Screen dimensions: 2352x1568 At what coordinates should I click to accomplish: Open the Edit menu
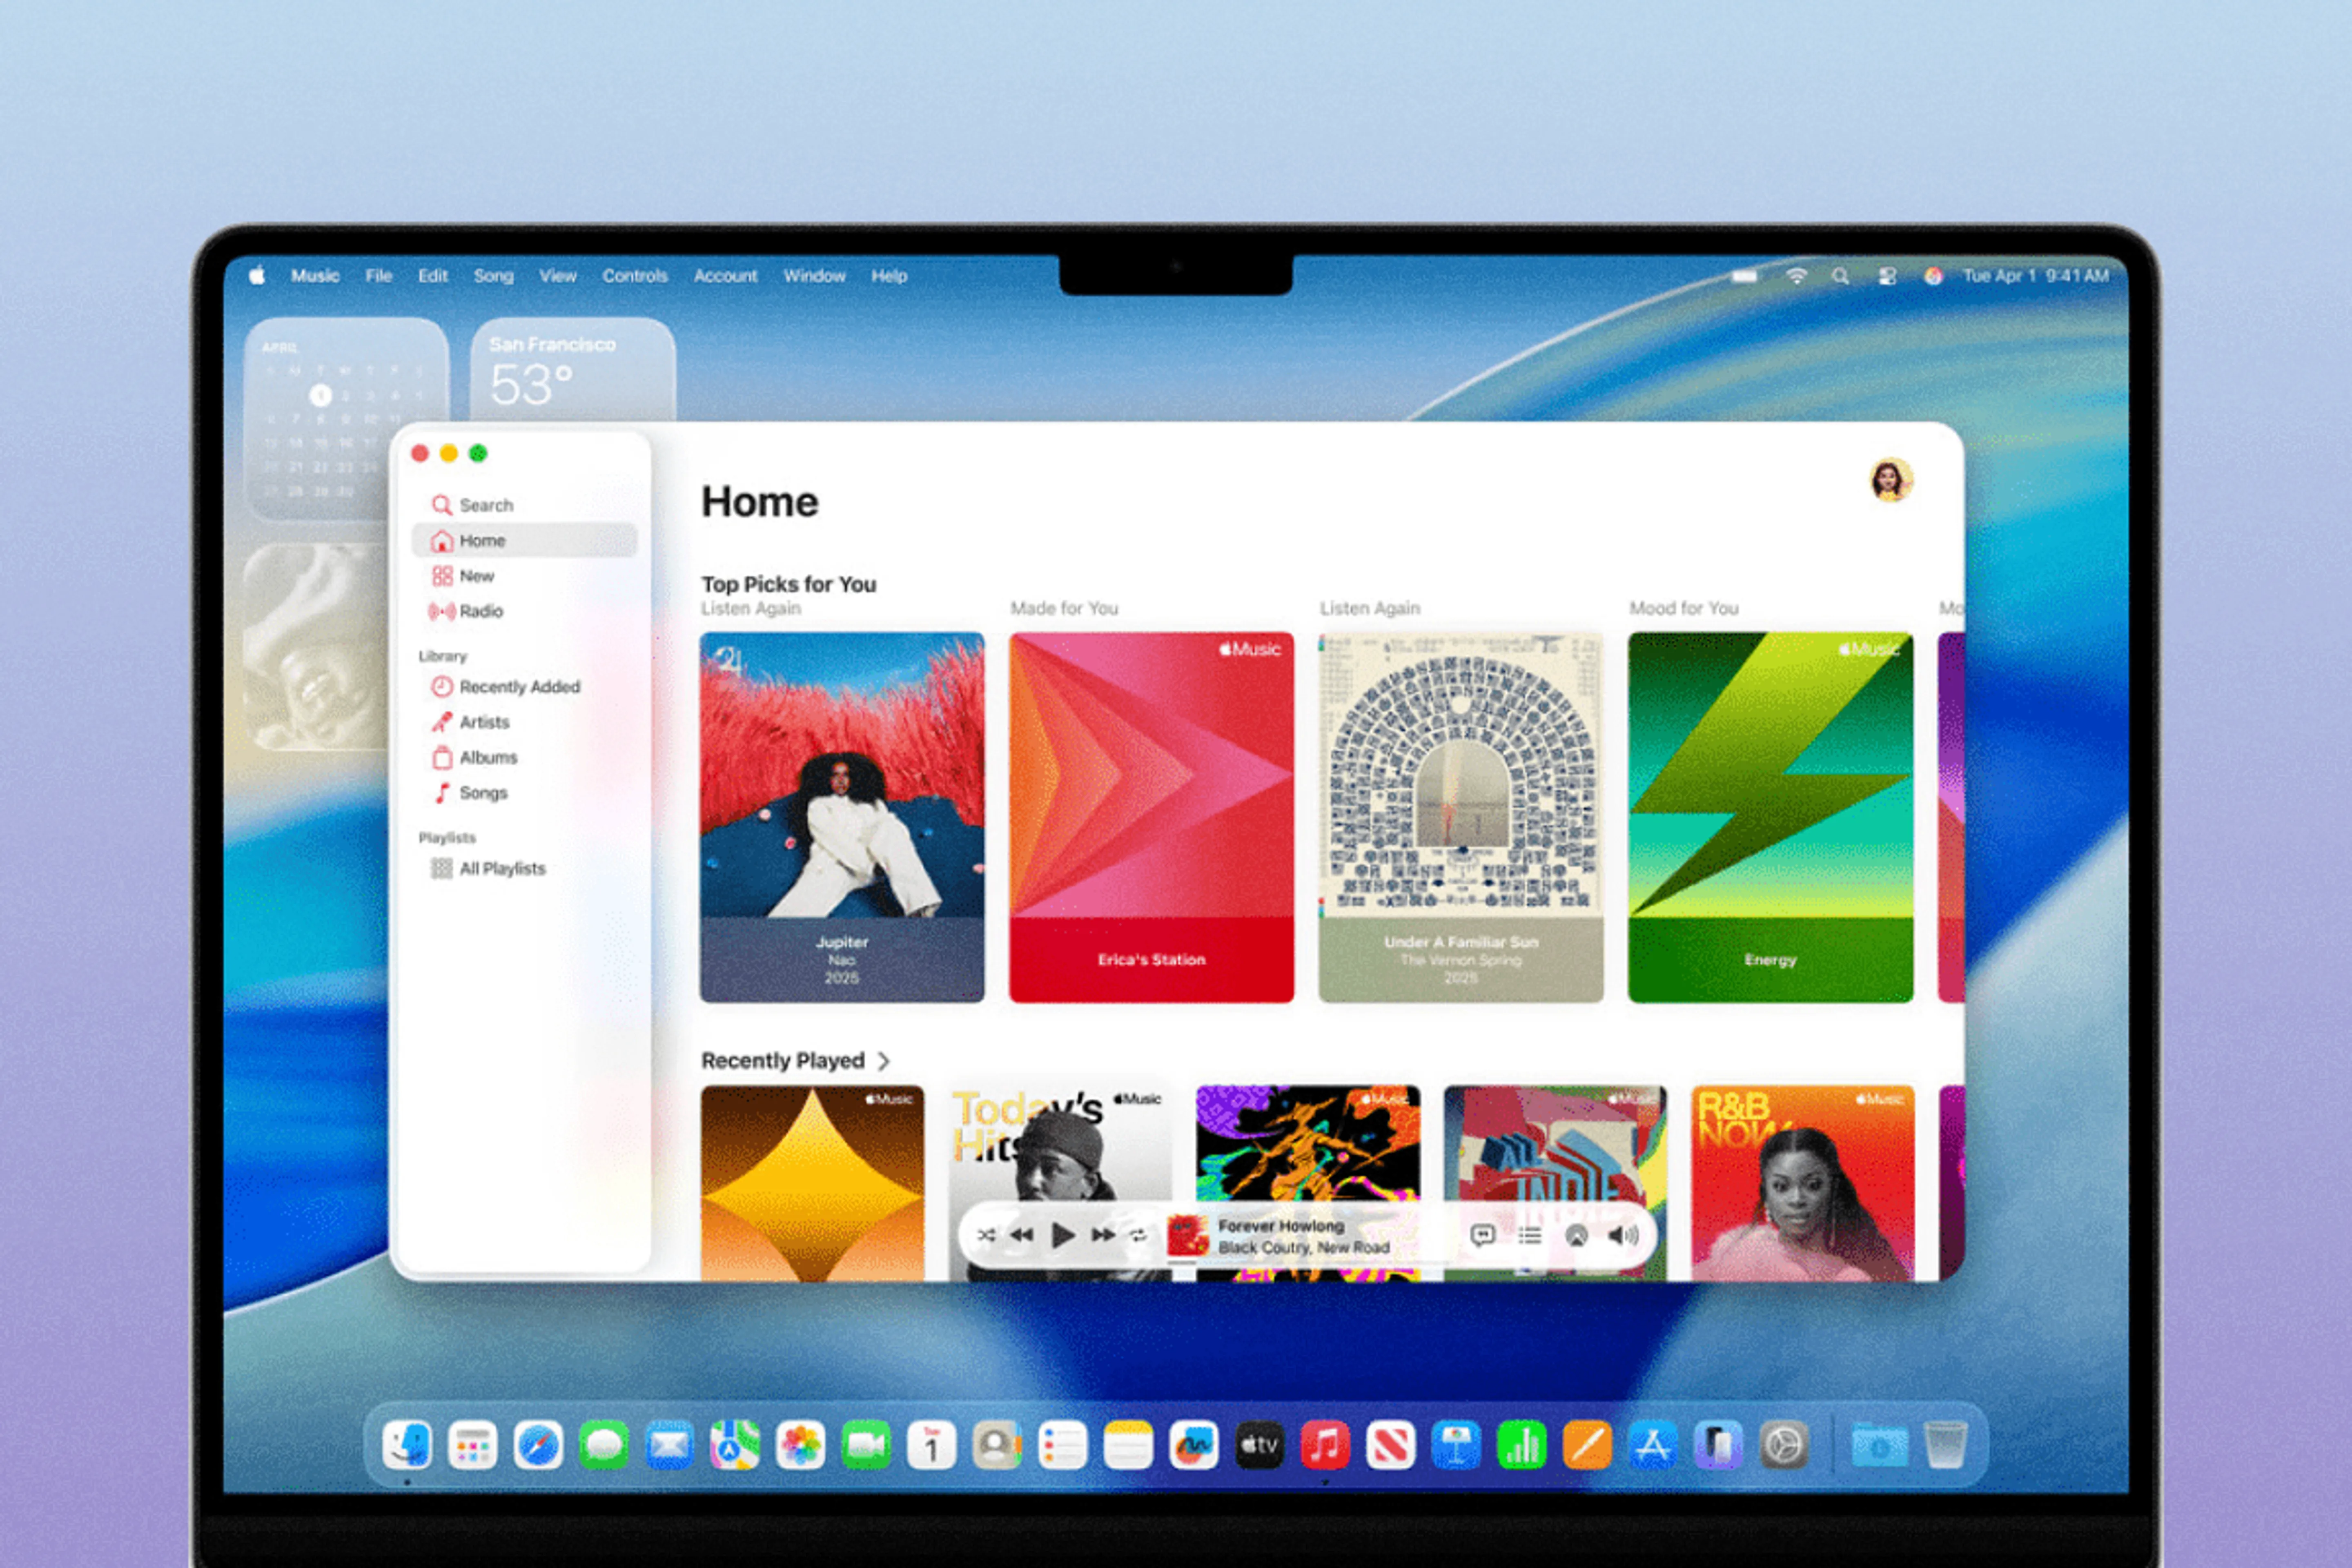tap(433, 276)
